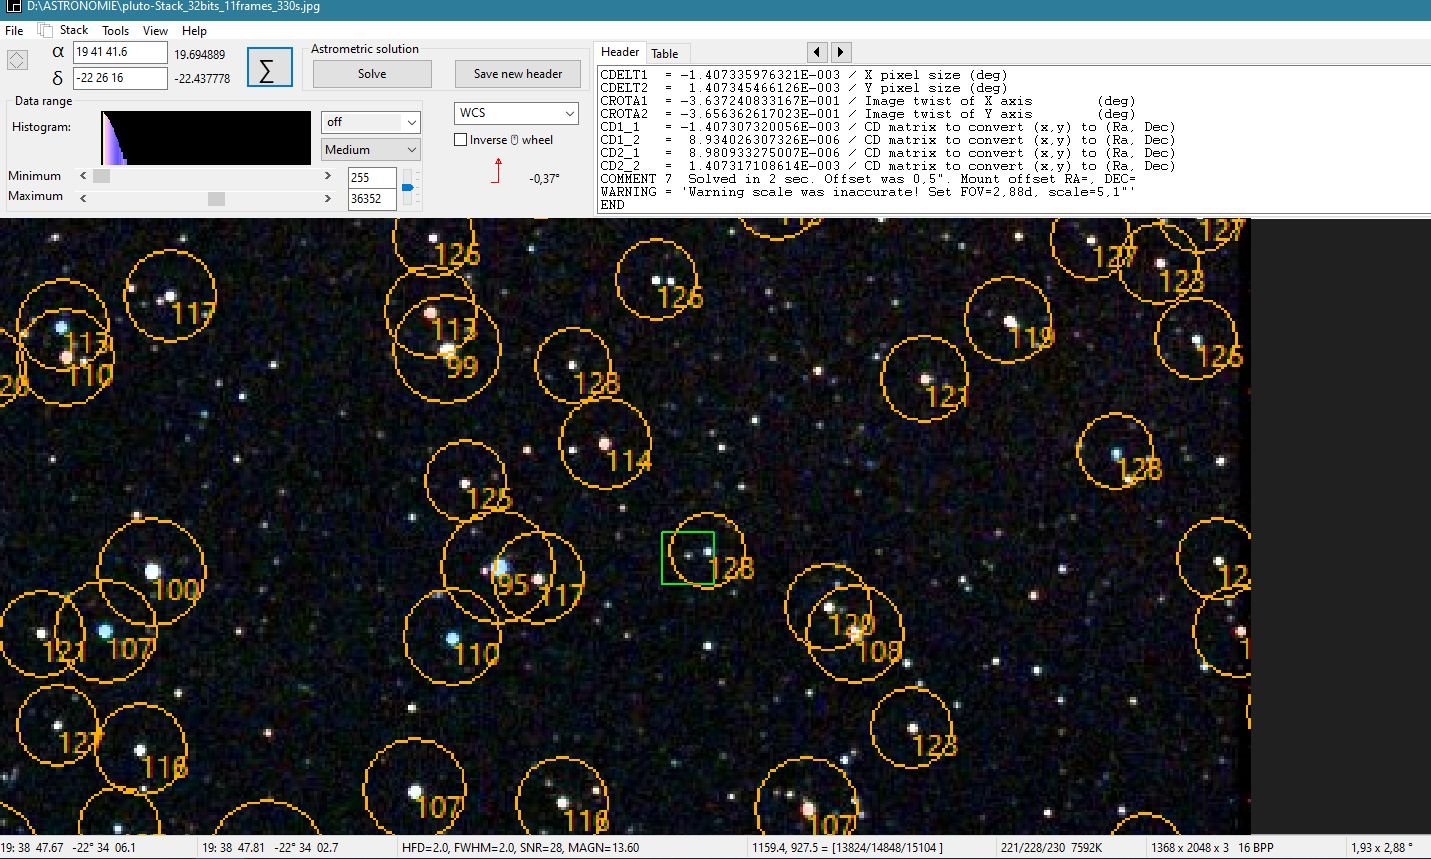Click the green square selection box on image
Image resolution: width=1431 pixels, height=859 pixels.
687,558
